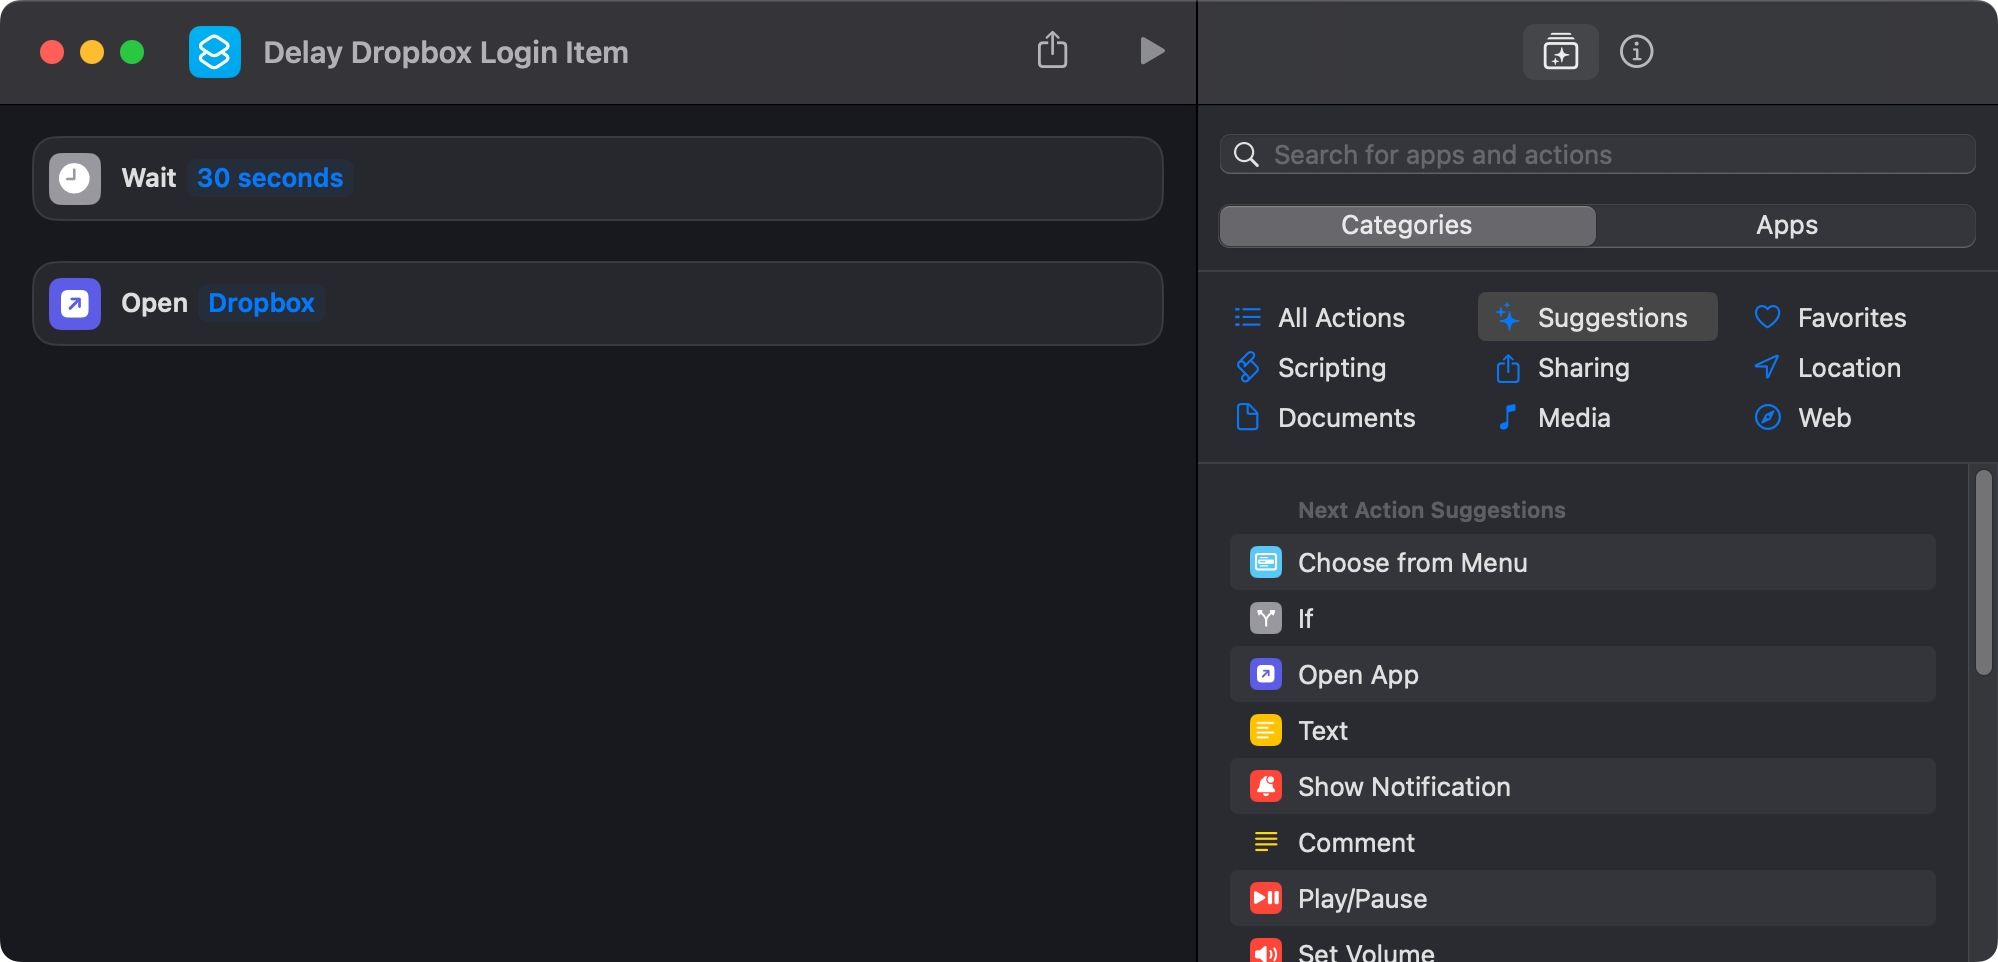Open the Scripting category
This screenshot has width=1998, height=962.
point(1331,368)
